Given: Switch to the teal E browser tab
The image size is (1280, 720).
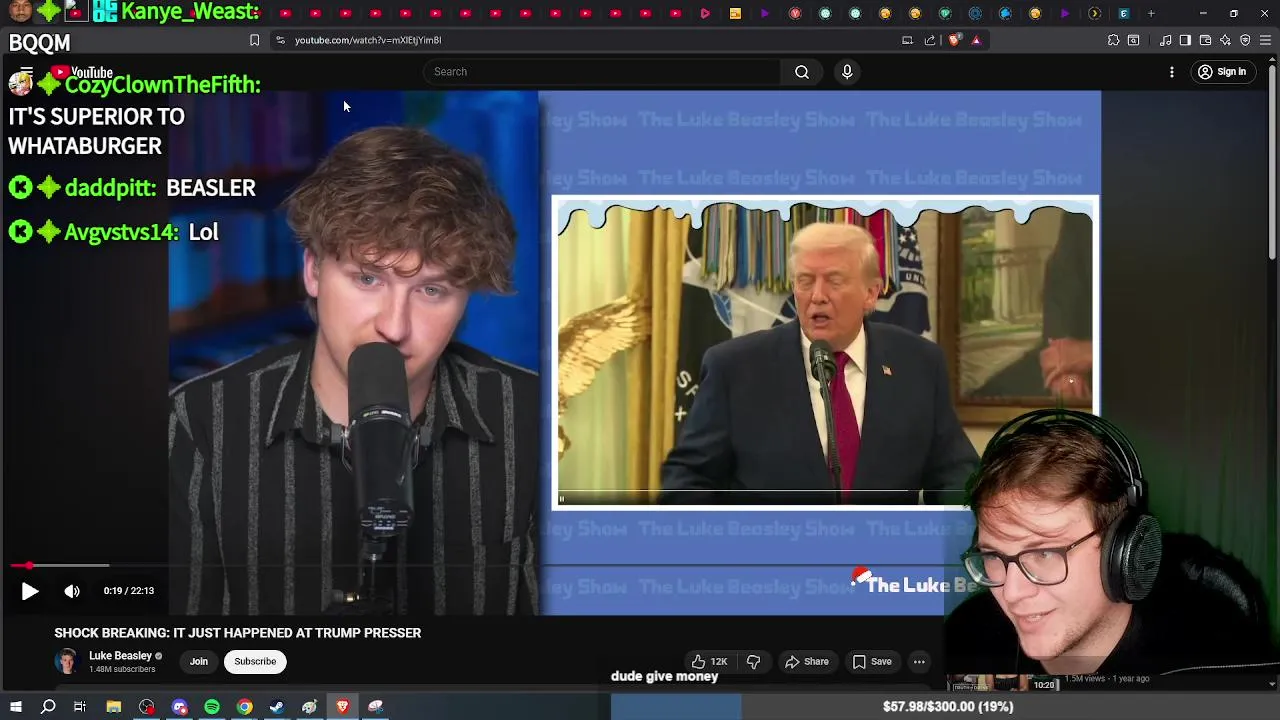Looking at the screenshot, I should [x=1124, y=13].
